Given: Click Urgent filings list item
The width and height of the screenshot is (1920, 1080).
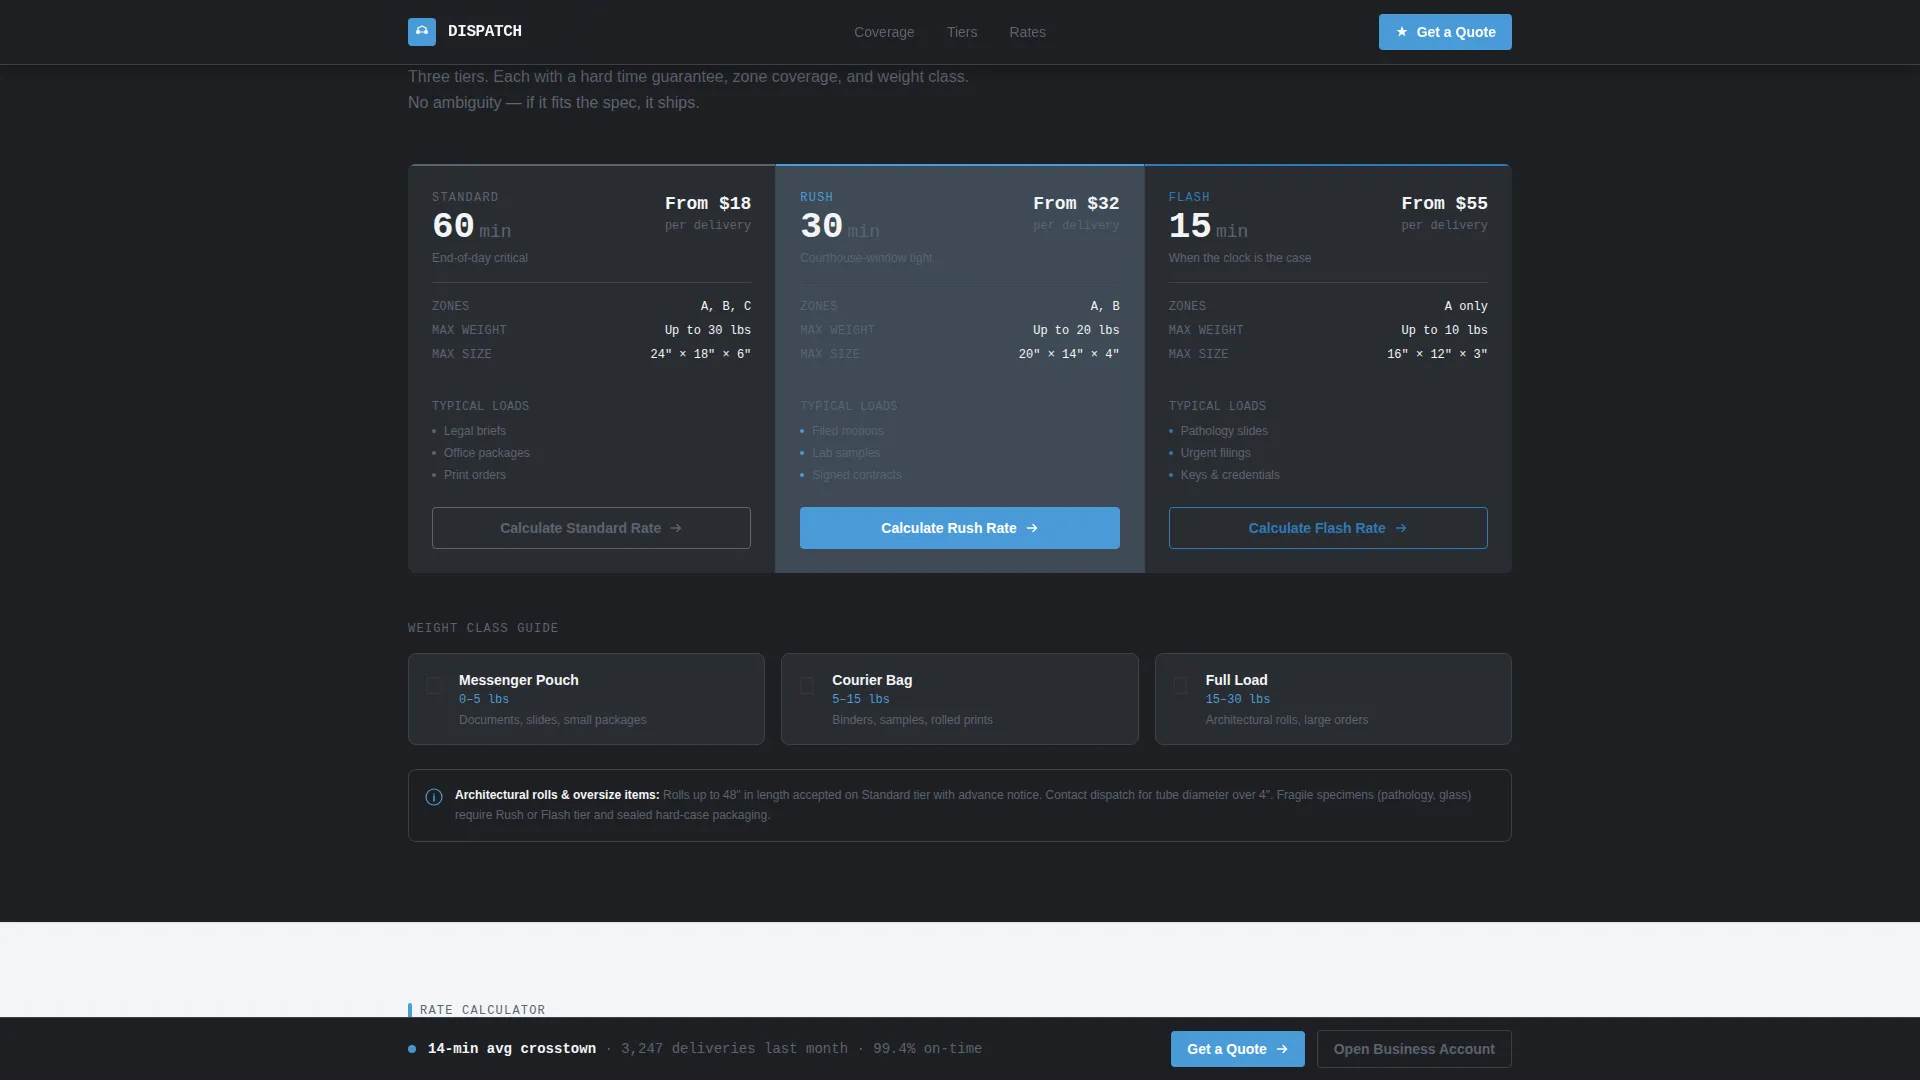Looking at the screenshot, I should coord(1216,453).
